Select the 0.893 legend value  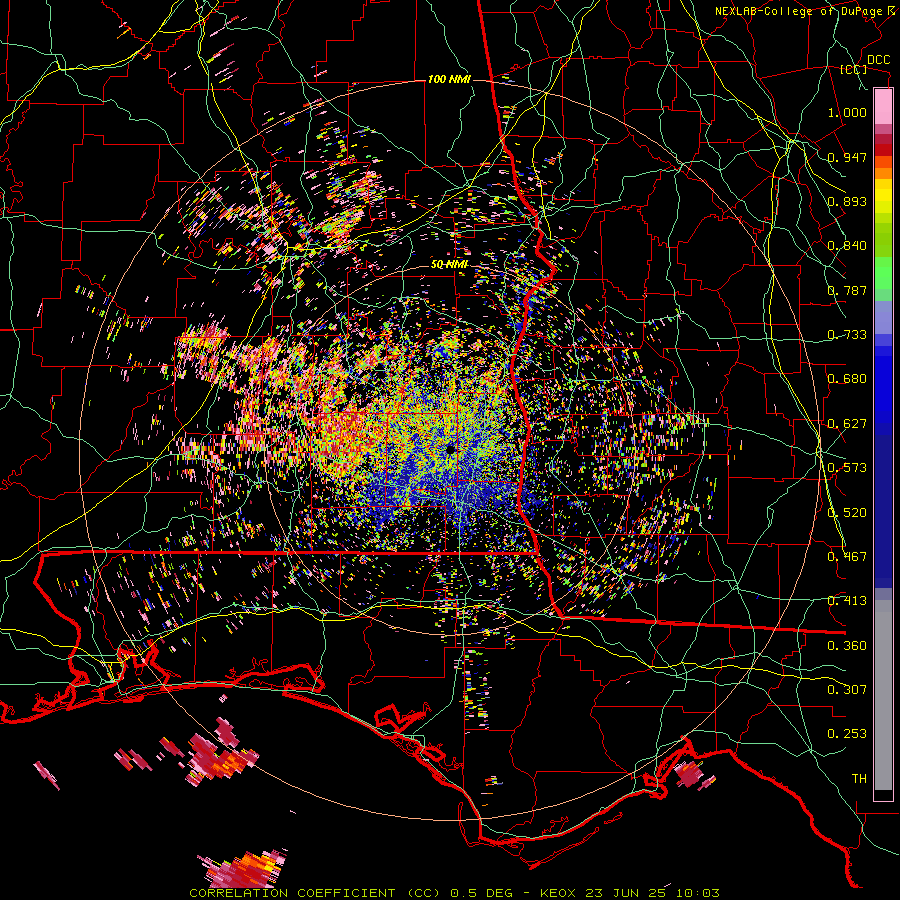(x=847, y=201)
